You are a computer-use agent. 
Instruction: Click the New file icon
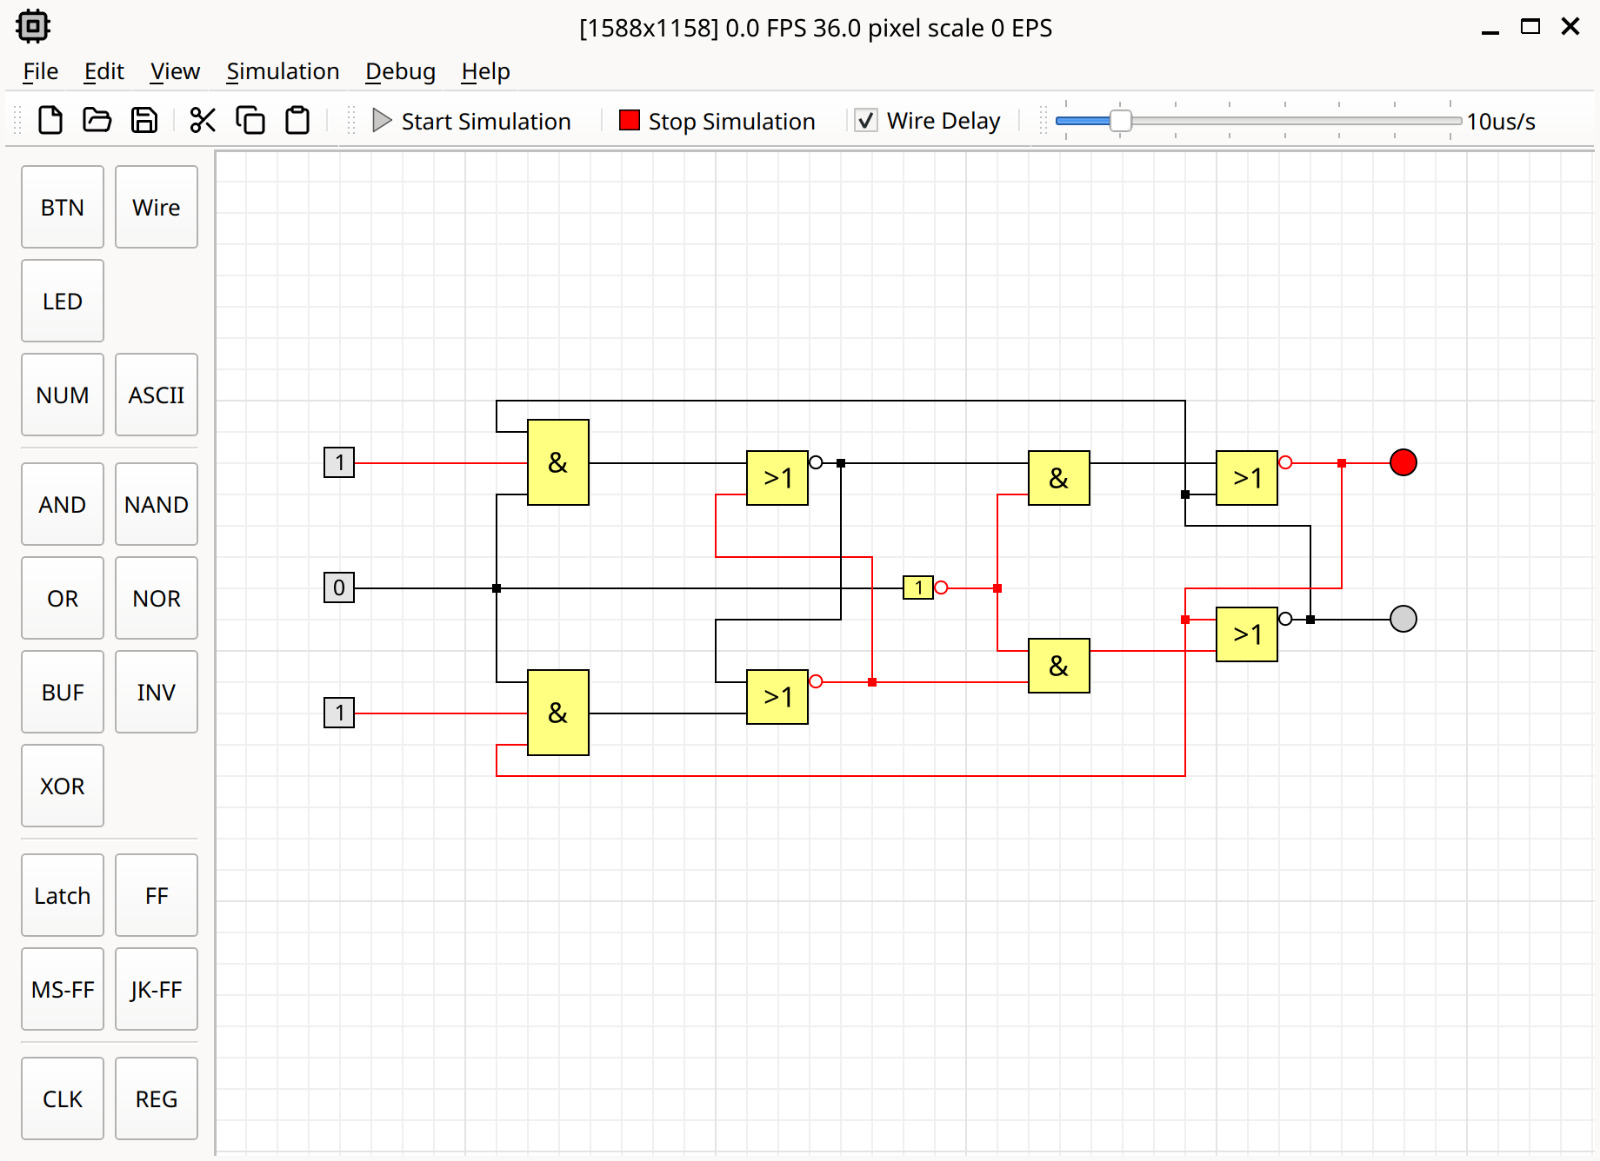coord(50,121)
